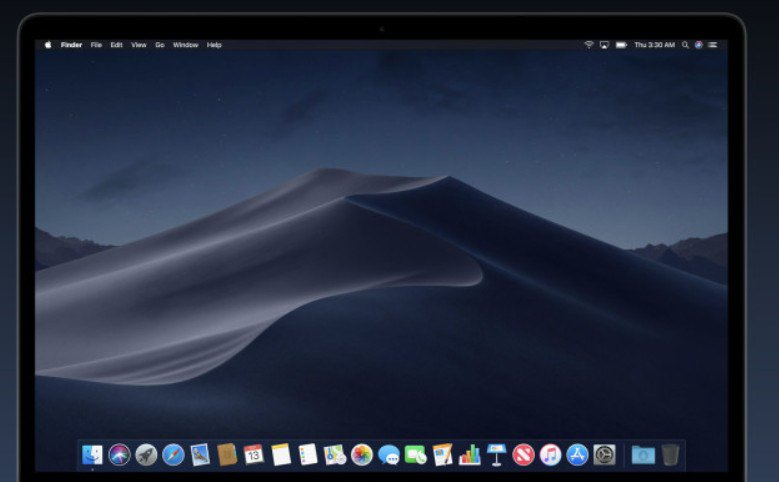The image size is (779, 482).
Task: Open the View menu
Action: click(139, 45)
